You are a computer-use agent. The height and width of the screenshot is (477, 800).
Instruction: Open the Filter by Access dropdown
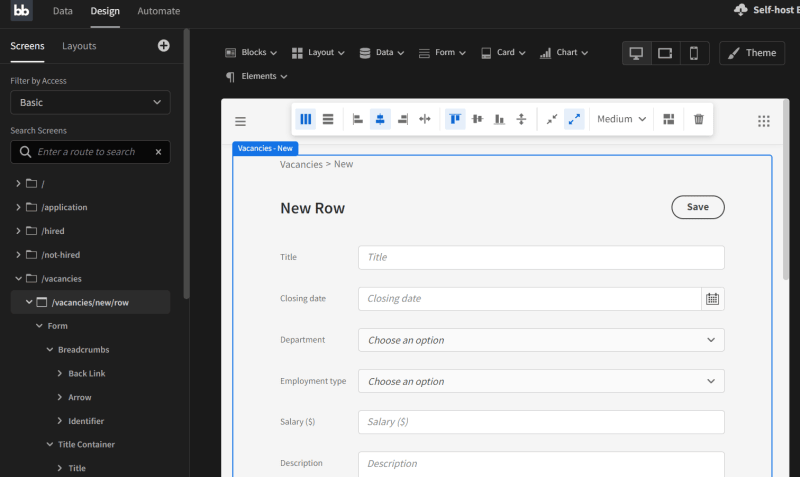pyautogui.click(x=90, y=102)
